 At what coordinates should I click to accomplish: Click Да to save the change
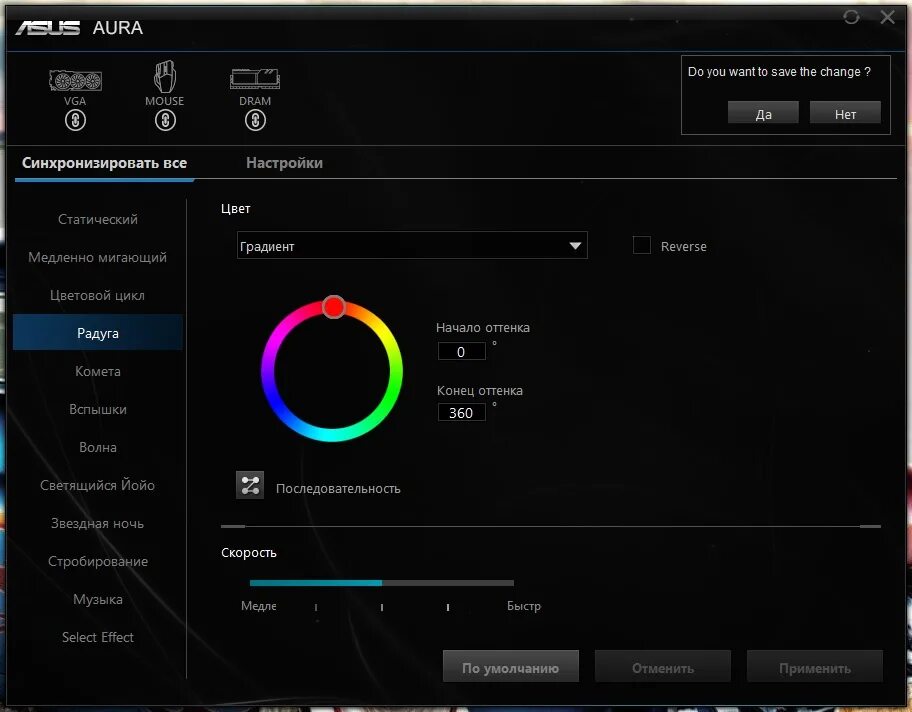[763, 113]
